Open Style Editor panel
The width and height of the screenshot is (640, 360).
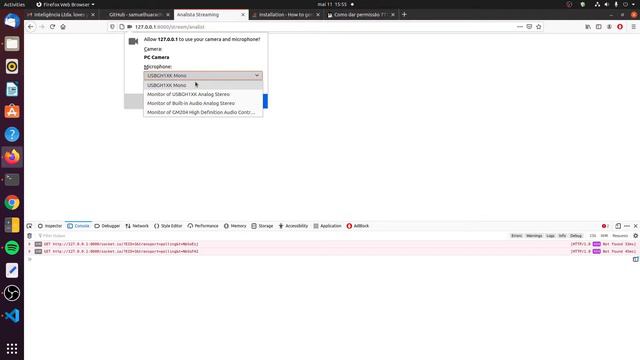[168, 226]
